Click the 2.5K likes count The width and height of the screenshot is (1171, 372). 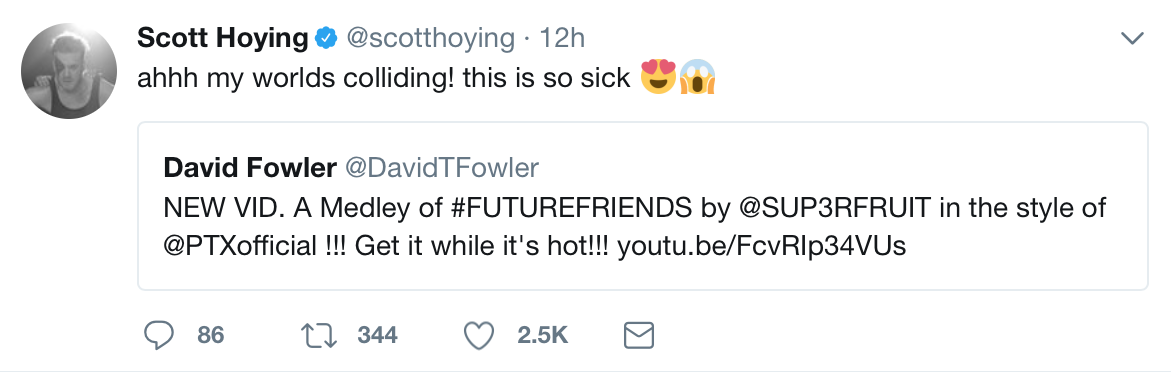[x=543, y=335]
